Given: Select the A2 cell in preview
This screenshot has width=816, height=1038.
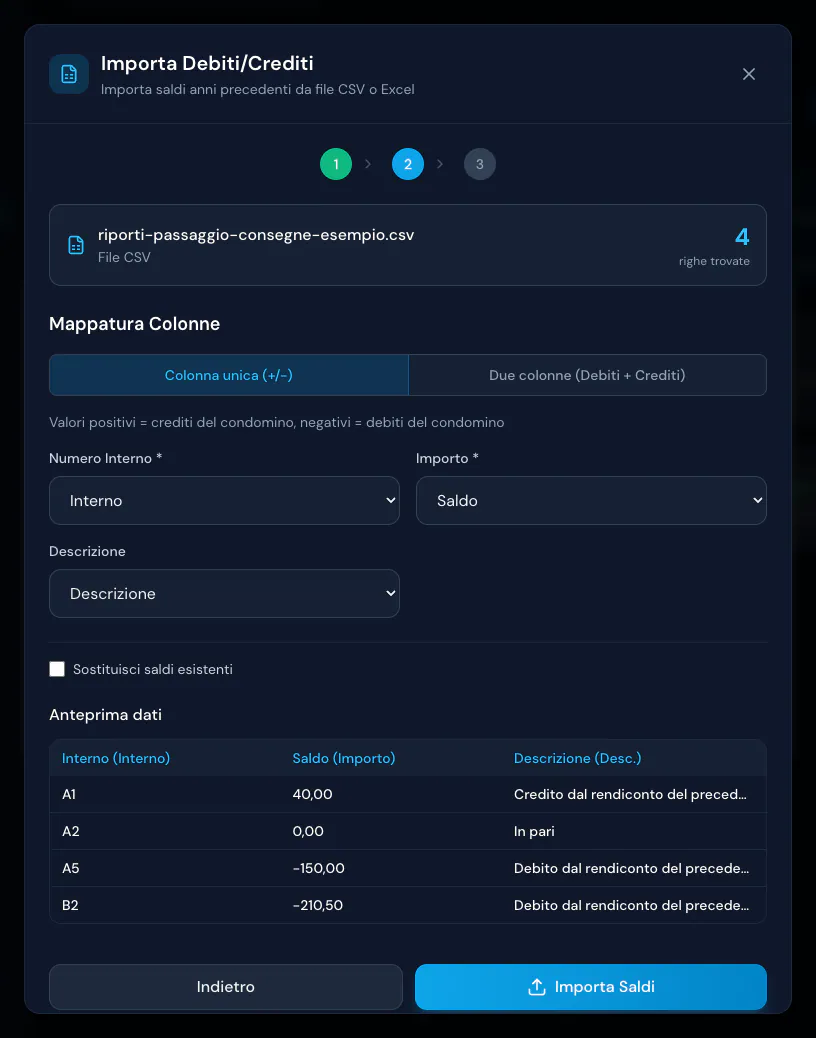Looking at the screenshot, I should [x=71, y=831].
